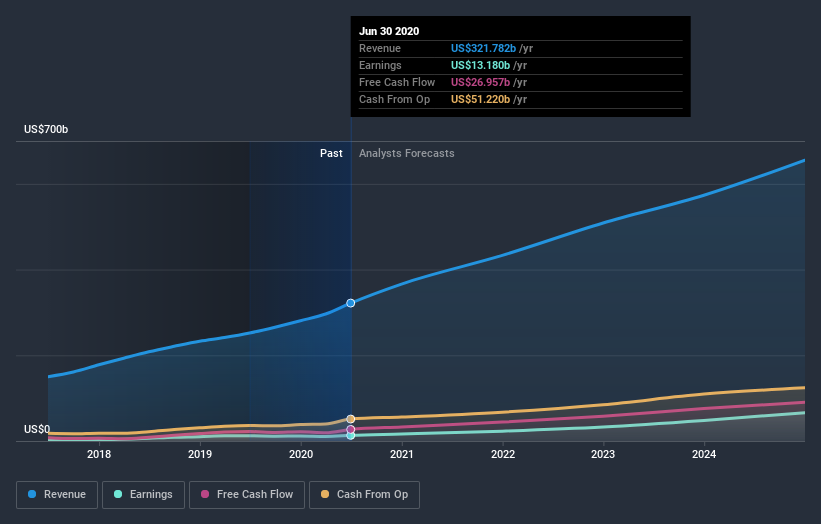Toggle the Cash From Op legend series
The width and height of the screenshot is (821, 524).
(x=364, y=495)
